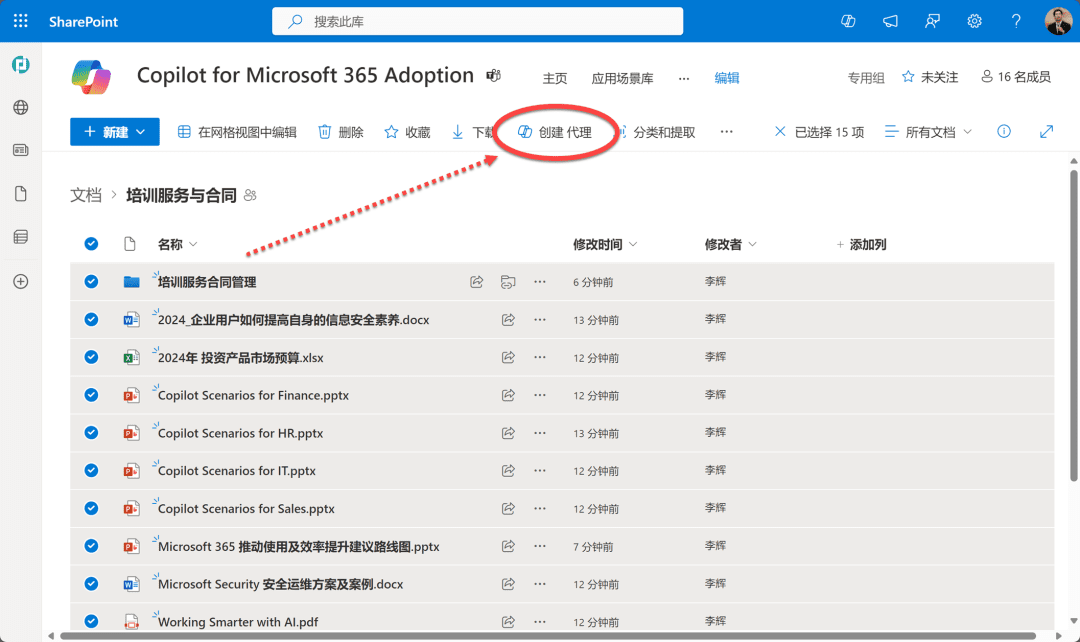Click 删除 to delete selected items
This screenshot has width=1080, height=642.
(x=341, y=132)
